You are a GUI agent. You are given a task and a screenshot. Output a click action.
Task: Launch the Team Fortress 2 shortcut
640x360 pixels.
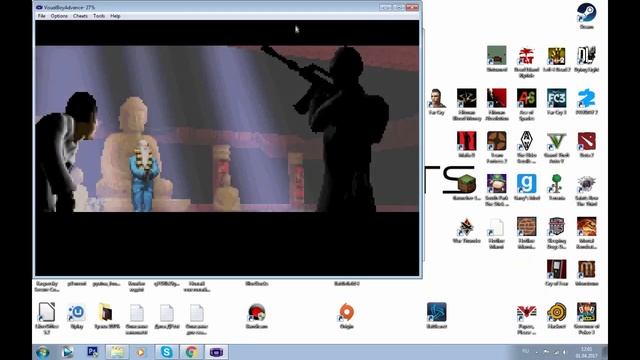coord(497,147)
